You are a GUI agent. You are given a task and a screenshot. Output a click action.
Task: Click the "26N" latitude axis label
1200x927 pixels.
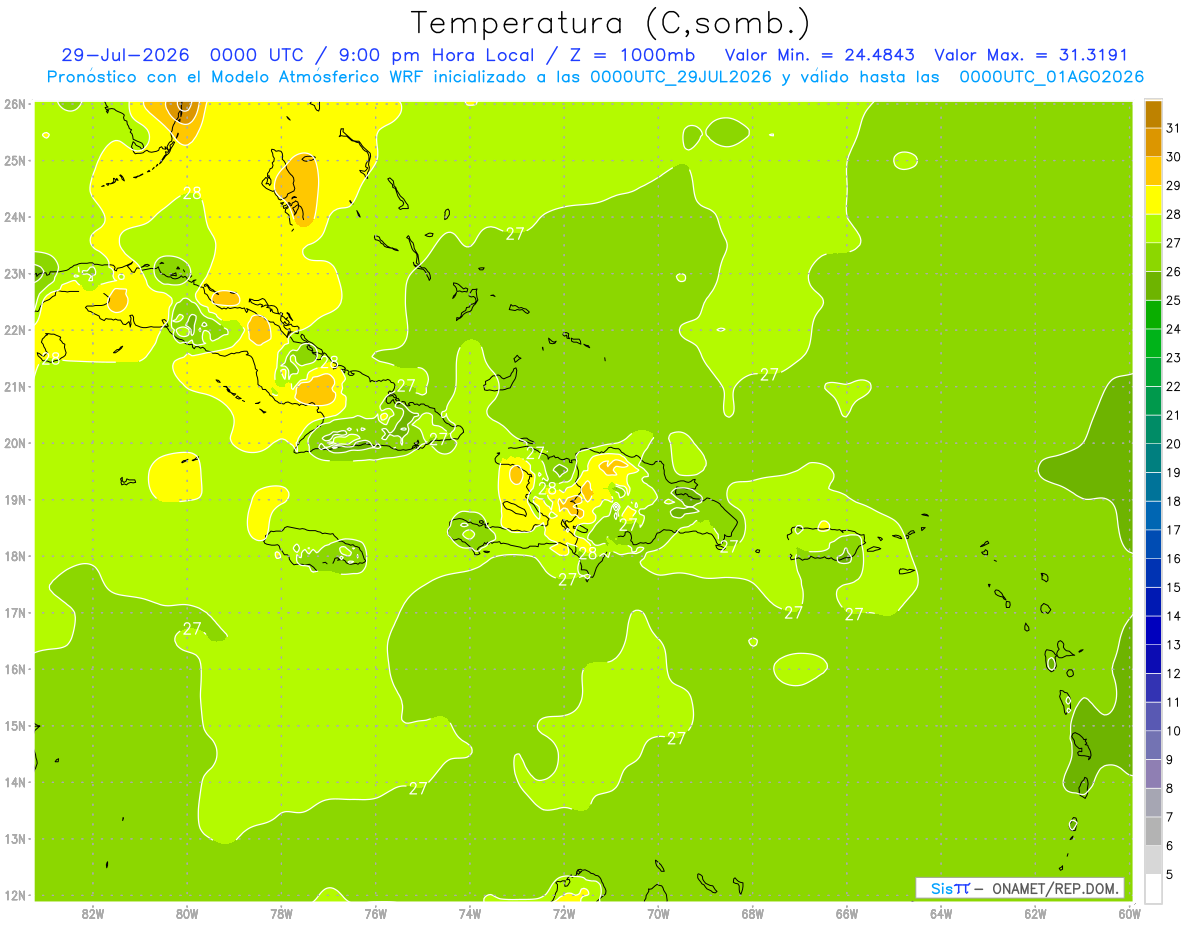click(15, 104)
